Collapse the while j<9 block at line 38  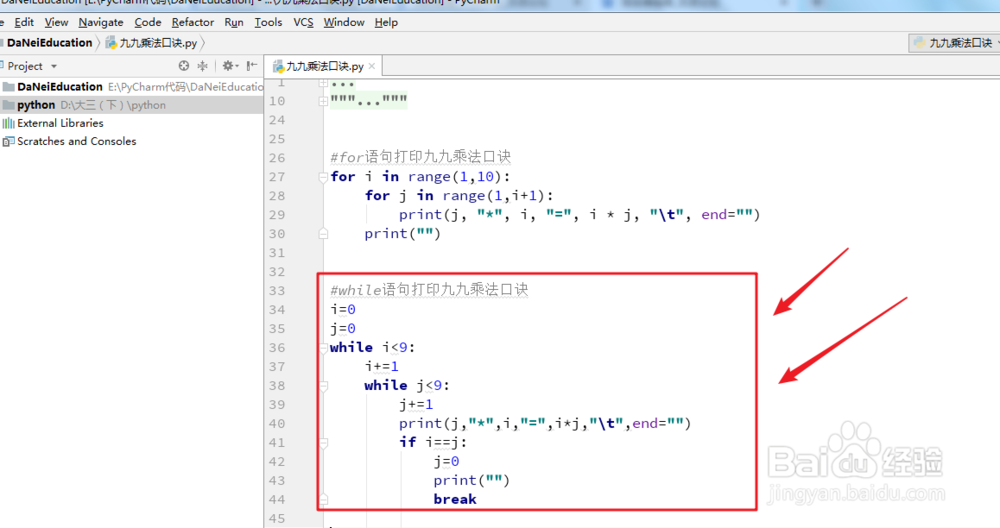(x=323, y=386)
